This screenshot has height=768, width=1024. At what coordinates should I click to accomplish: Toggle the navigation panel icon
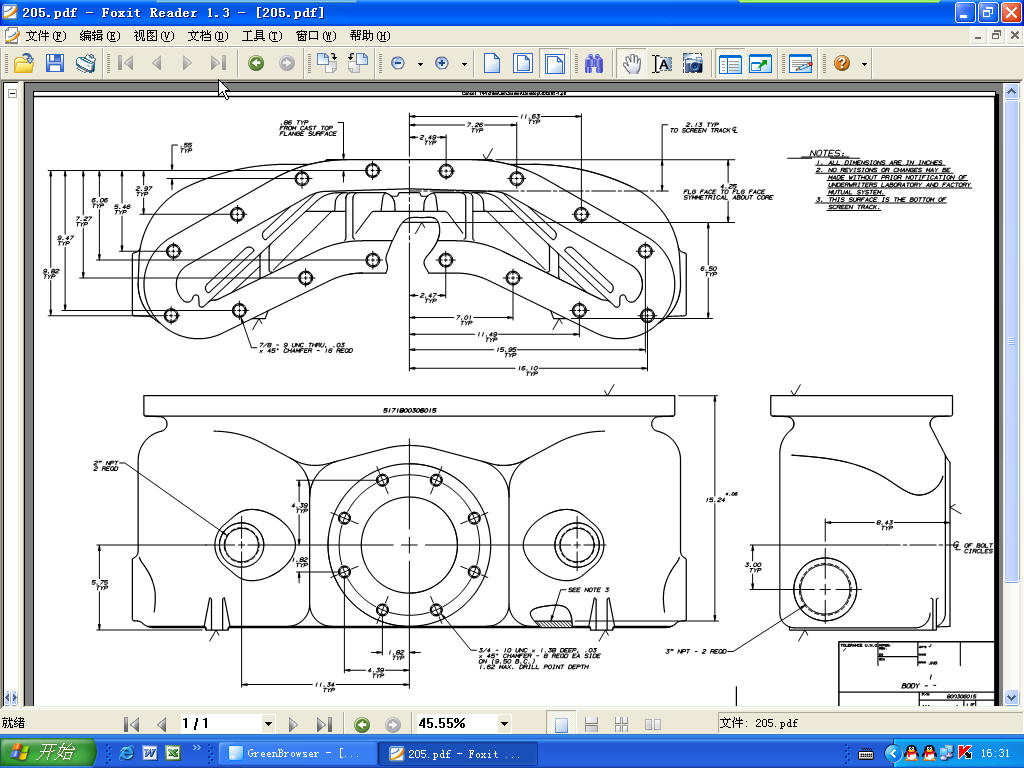pos(729,63)
